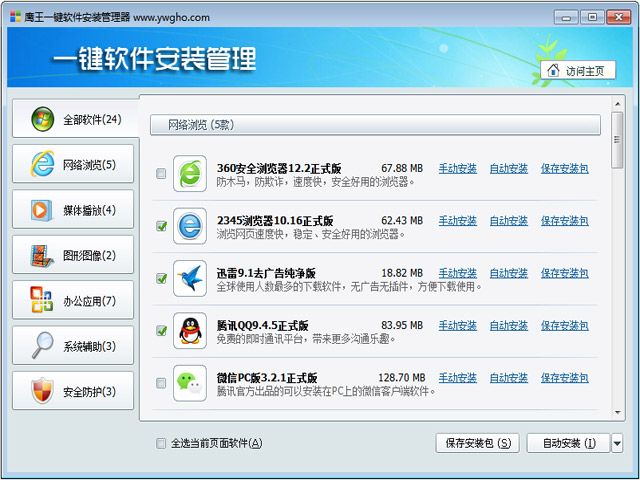
Task: Click 手动安装 link for 微信PC版
Action: 458,378
